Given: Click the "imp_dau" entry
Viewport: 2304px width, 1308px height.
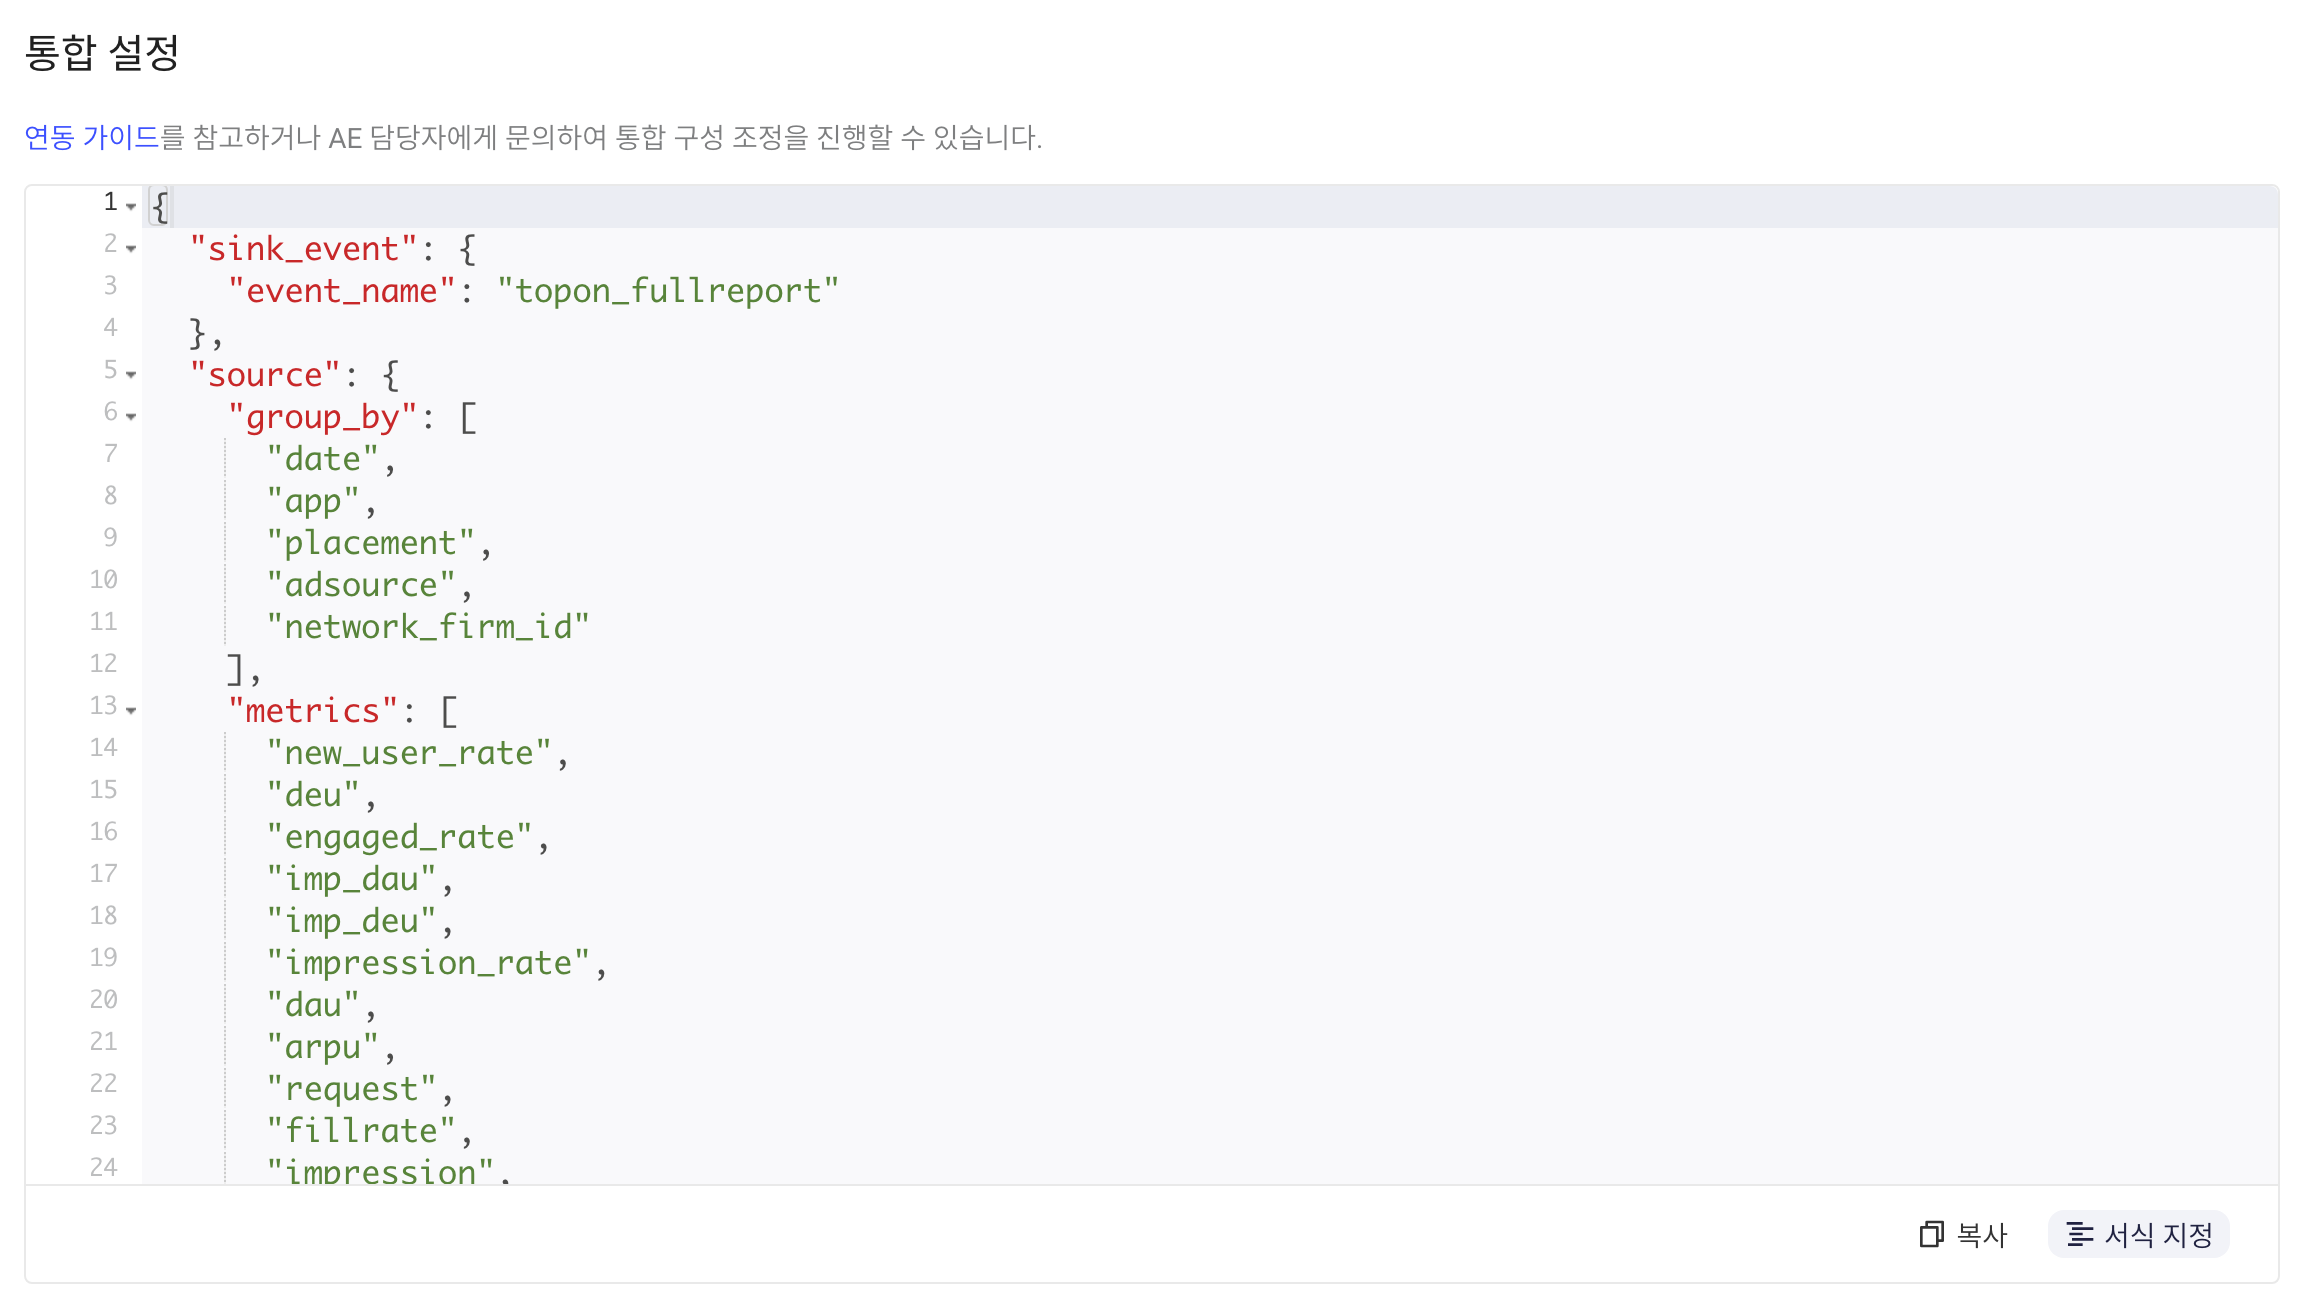Looking at the screenshot, I should click(x=351, y=879).
